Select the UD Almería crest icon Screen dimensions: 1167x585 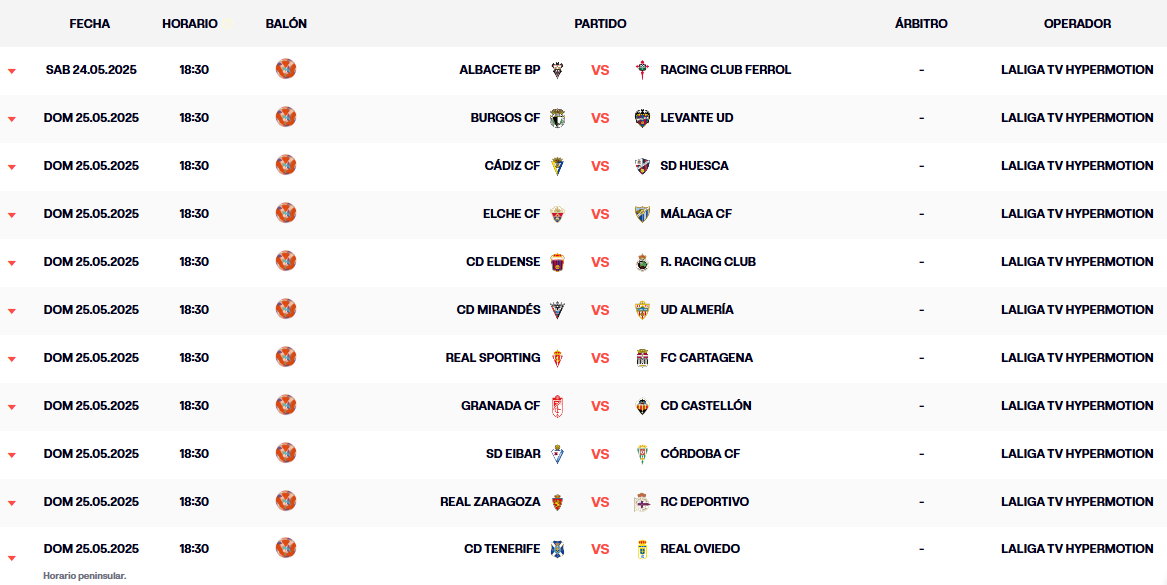[x=642, y=310]
